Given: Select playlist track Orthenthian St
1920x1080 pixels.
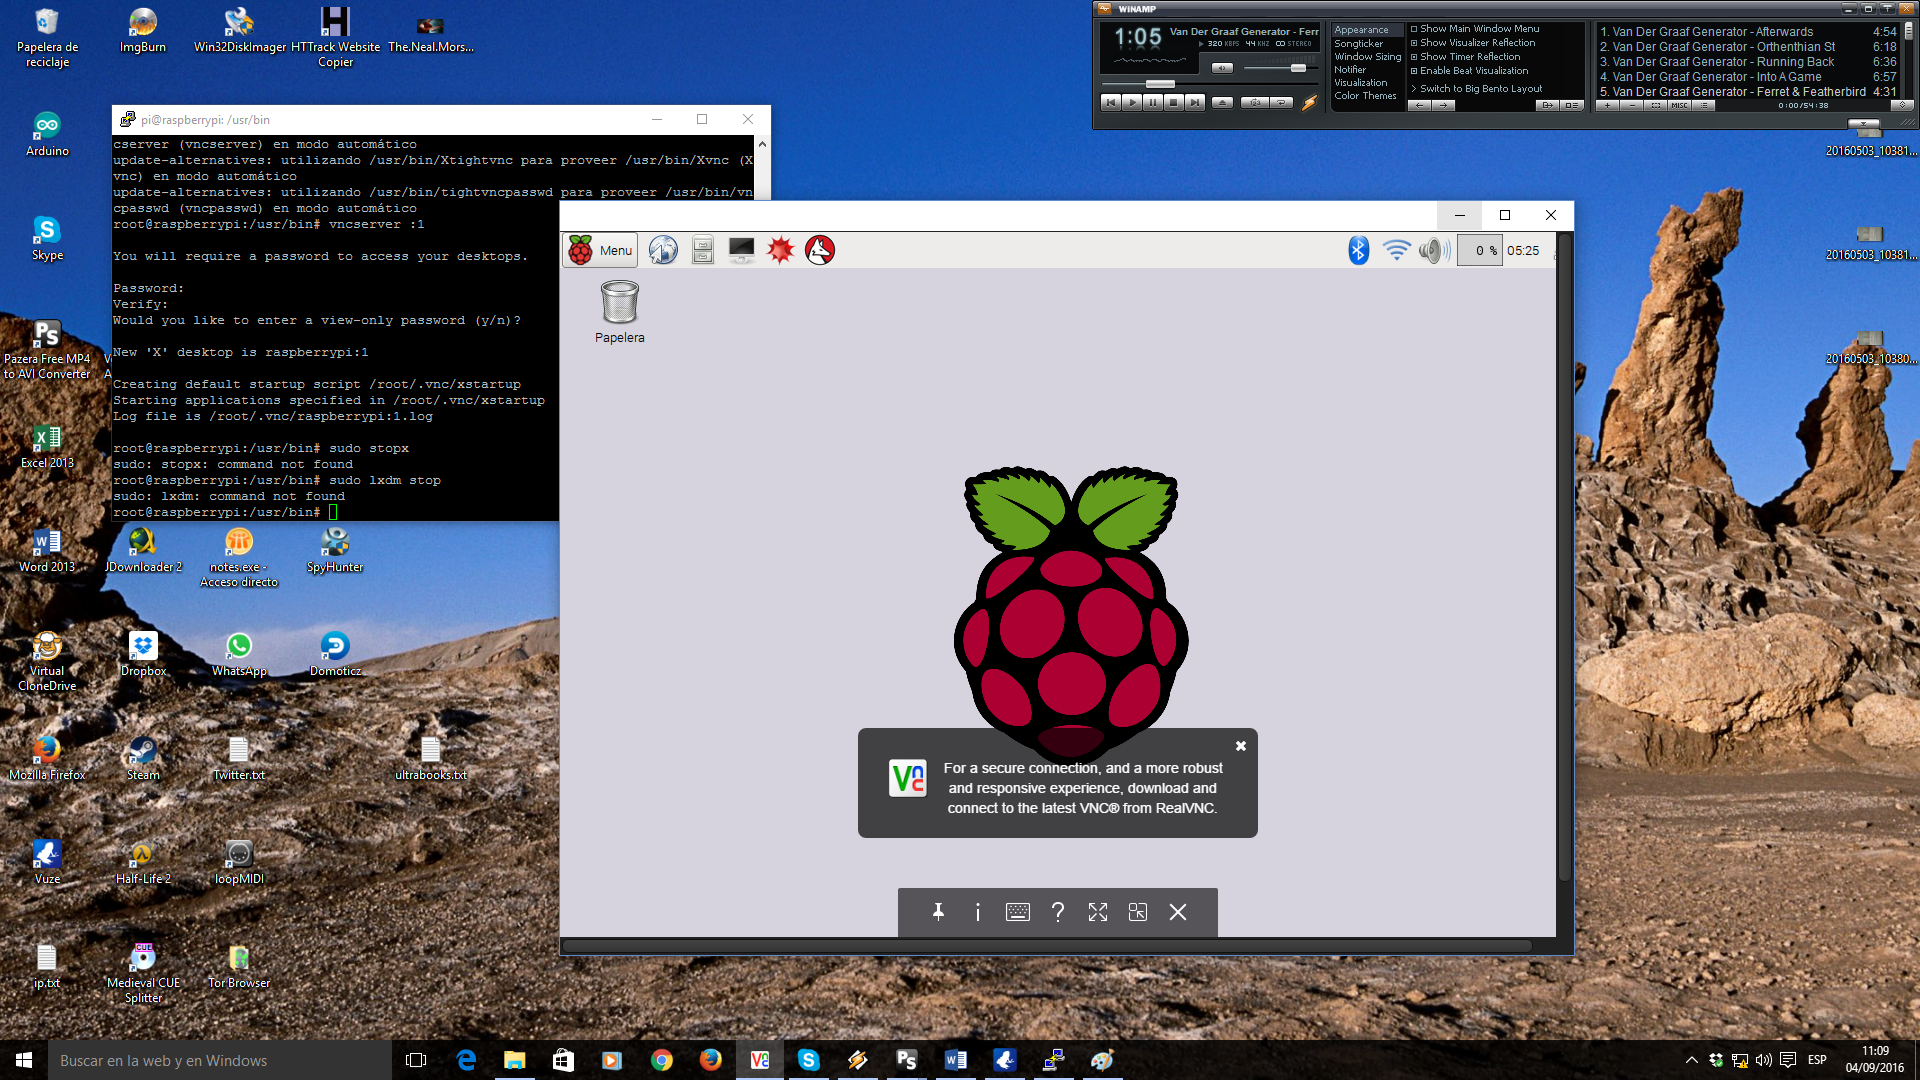Looking at the screenshot, I should (1747, 47).
